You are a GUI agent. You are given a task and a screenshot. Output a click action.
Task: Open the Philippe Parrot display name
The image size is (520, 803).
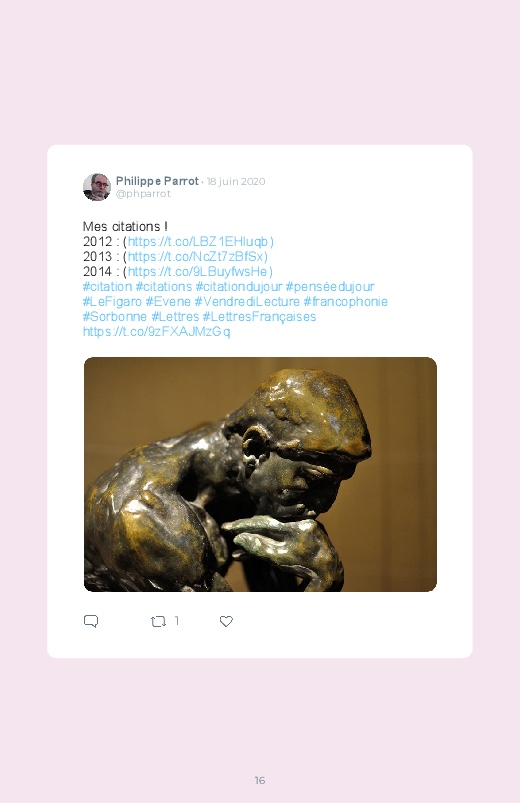point(157,181)
